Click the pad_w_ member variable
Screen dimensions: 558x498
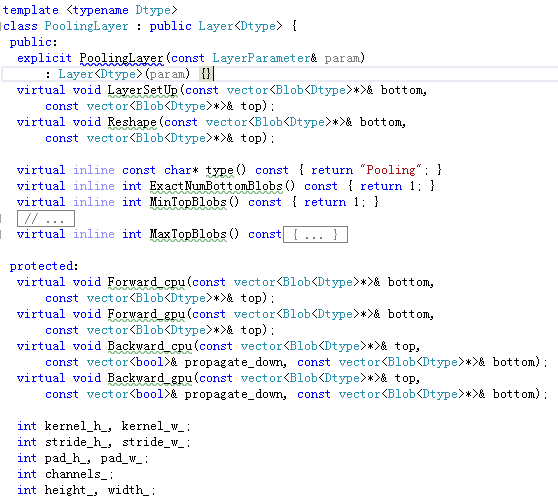(121, 458)
